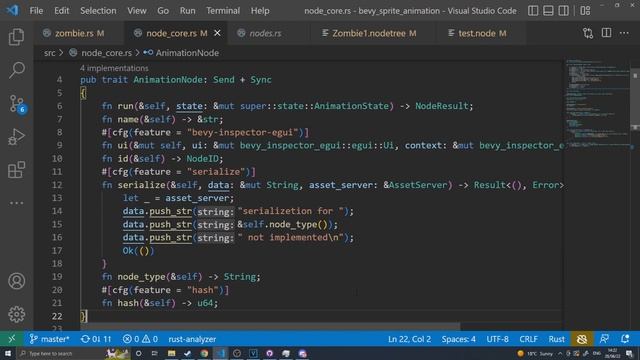
Task: Change indentation via Spaces: 4
Action: [458, 339]
